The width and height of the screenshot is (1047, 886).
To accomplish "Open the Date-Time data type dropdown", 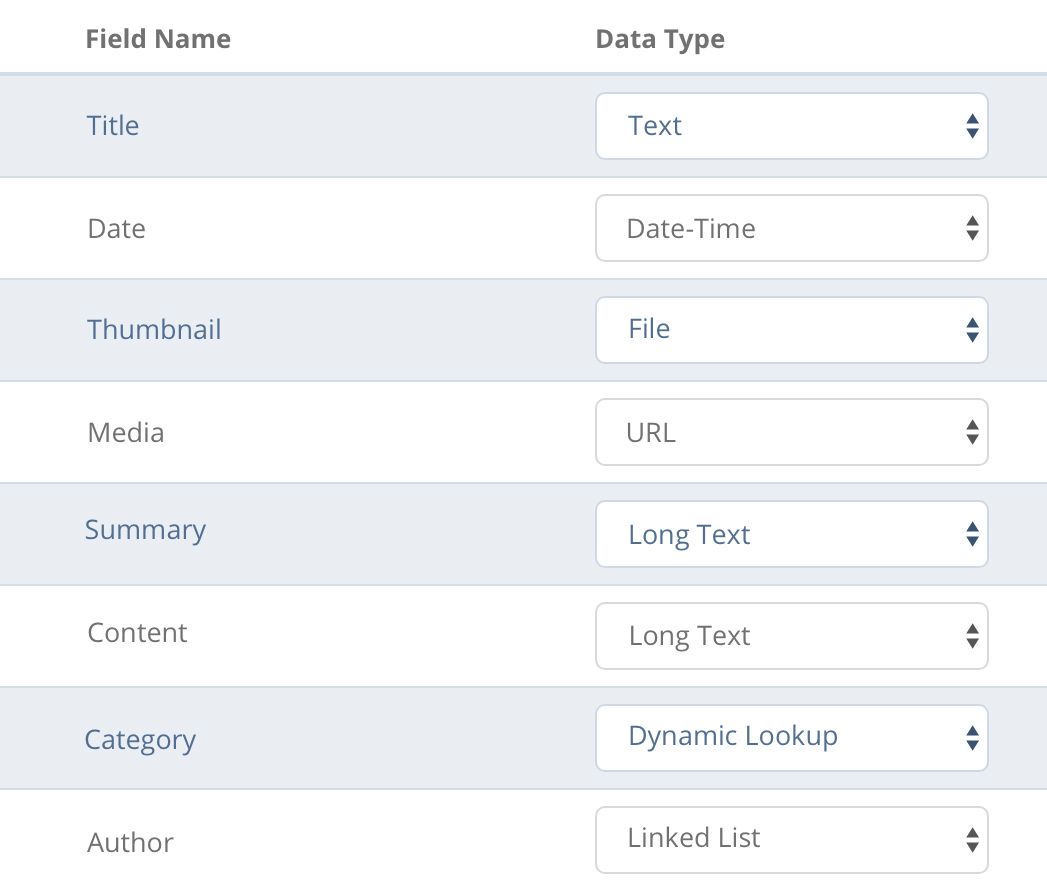I will [x=791, y=228].
